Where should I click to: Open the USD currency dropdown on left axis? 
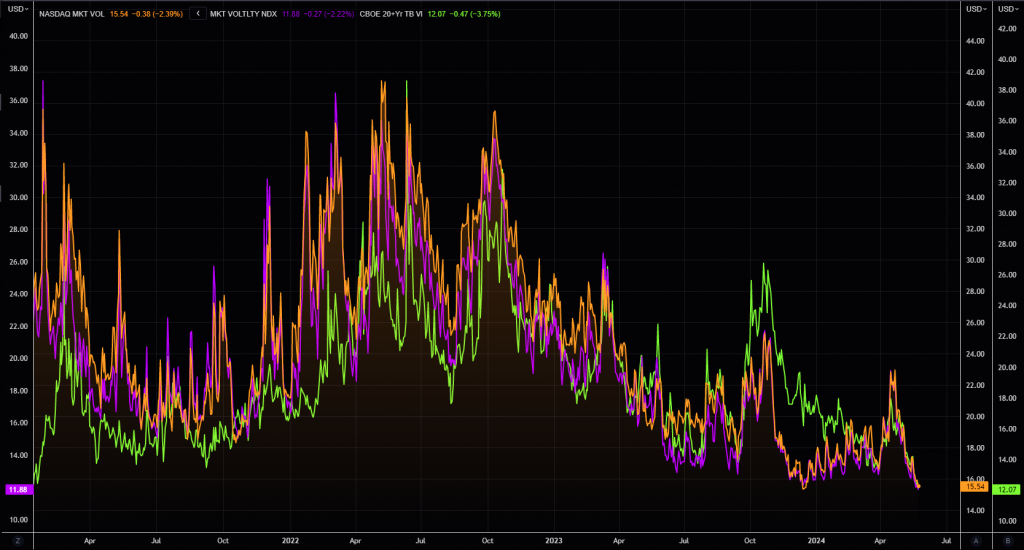point(17,9)
